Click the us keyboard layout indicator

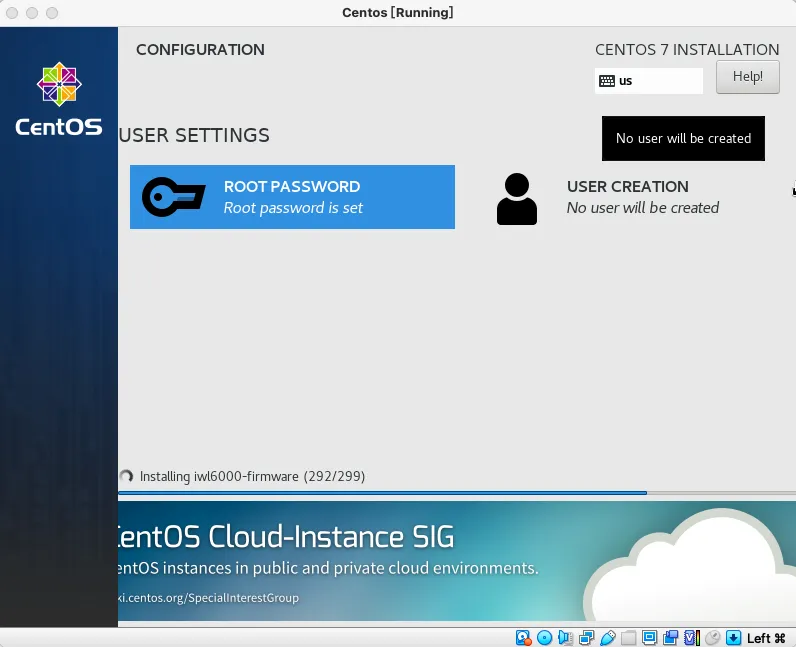(x=648, y=81)
